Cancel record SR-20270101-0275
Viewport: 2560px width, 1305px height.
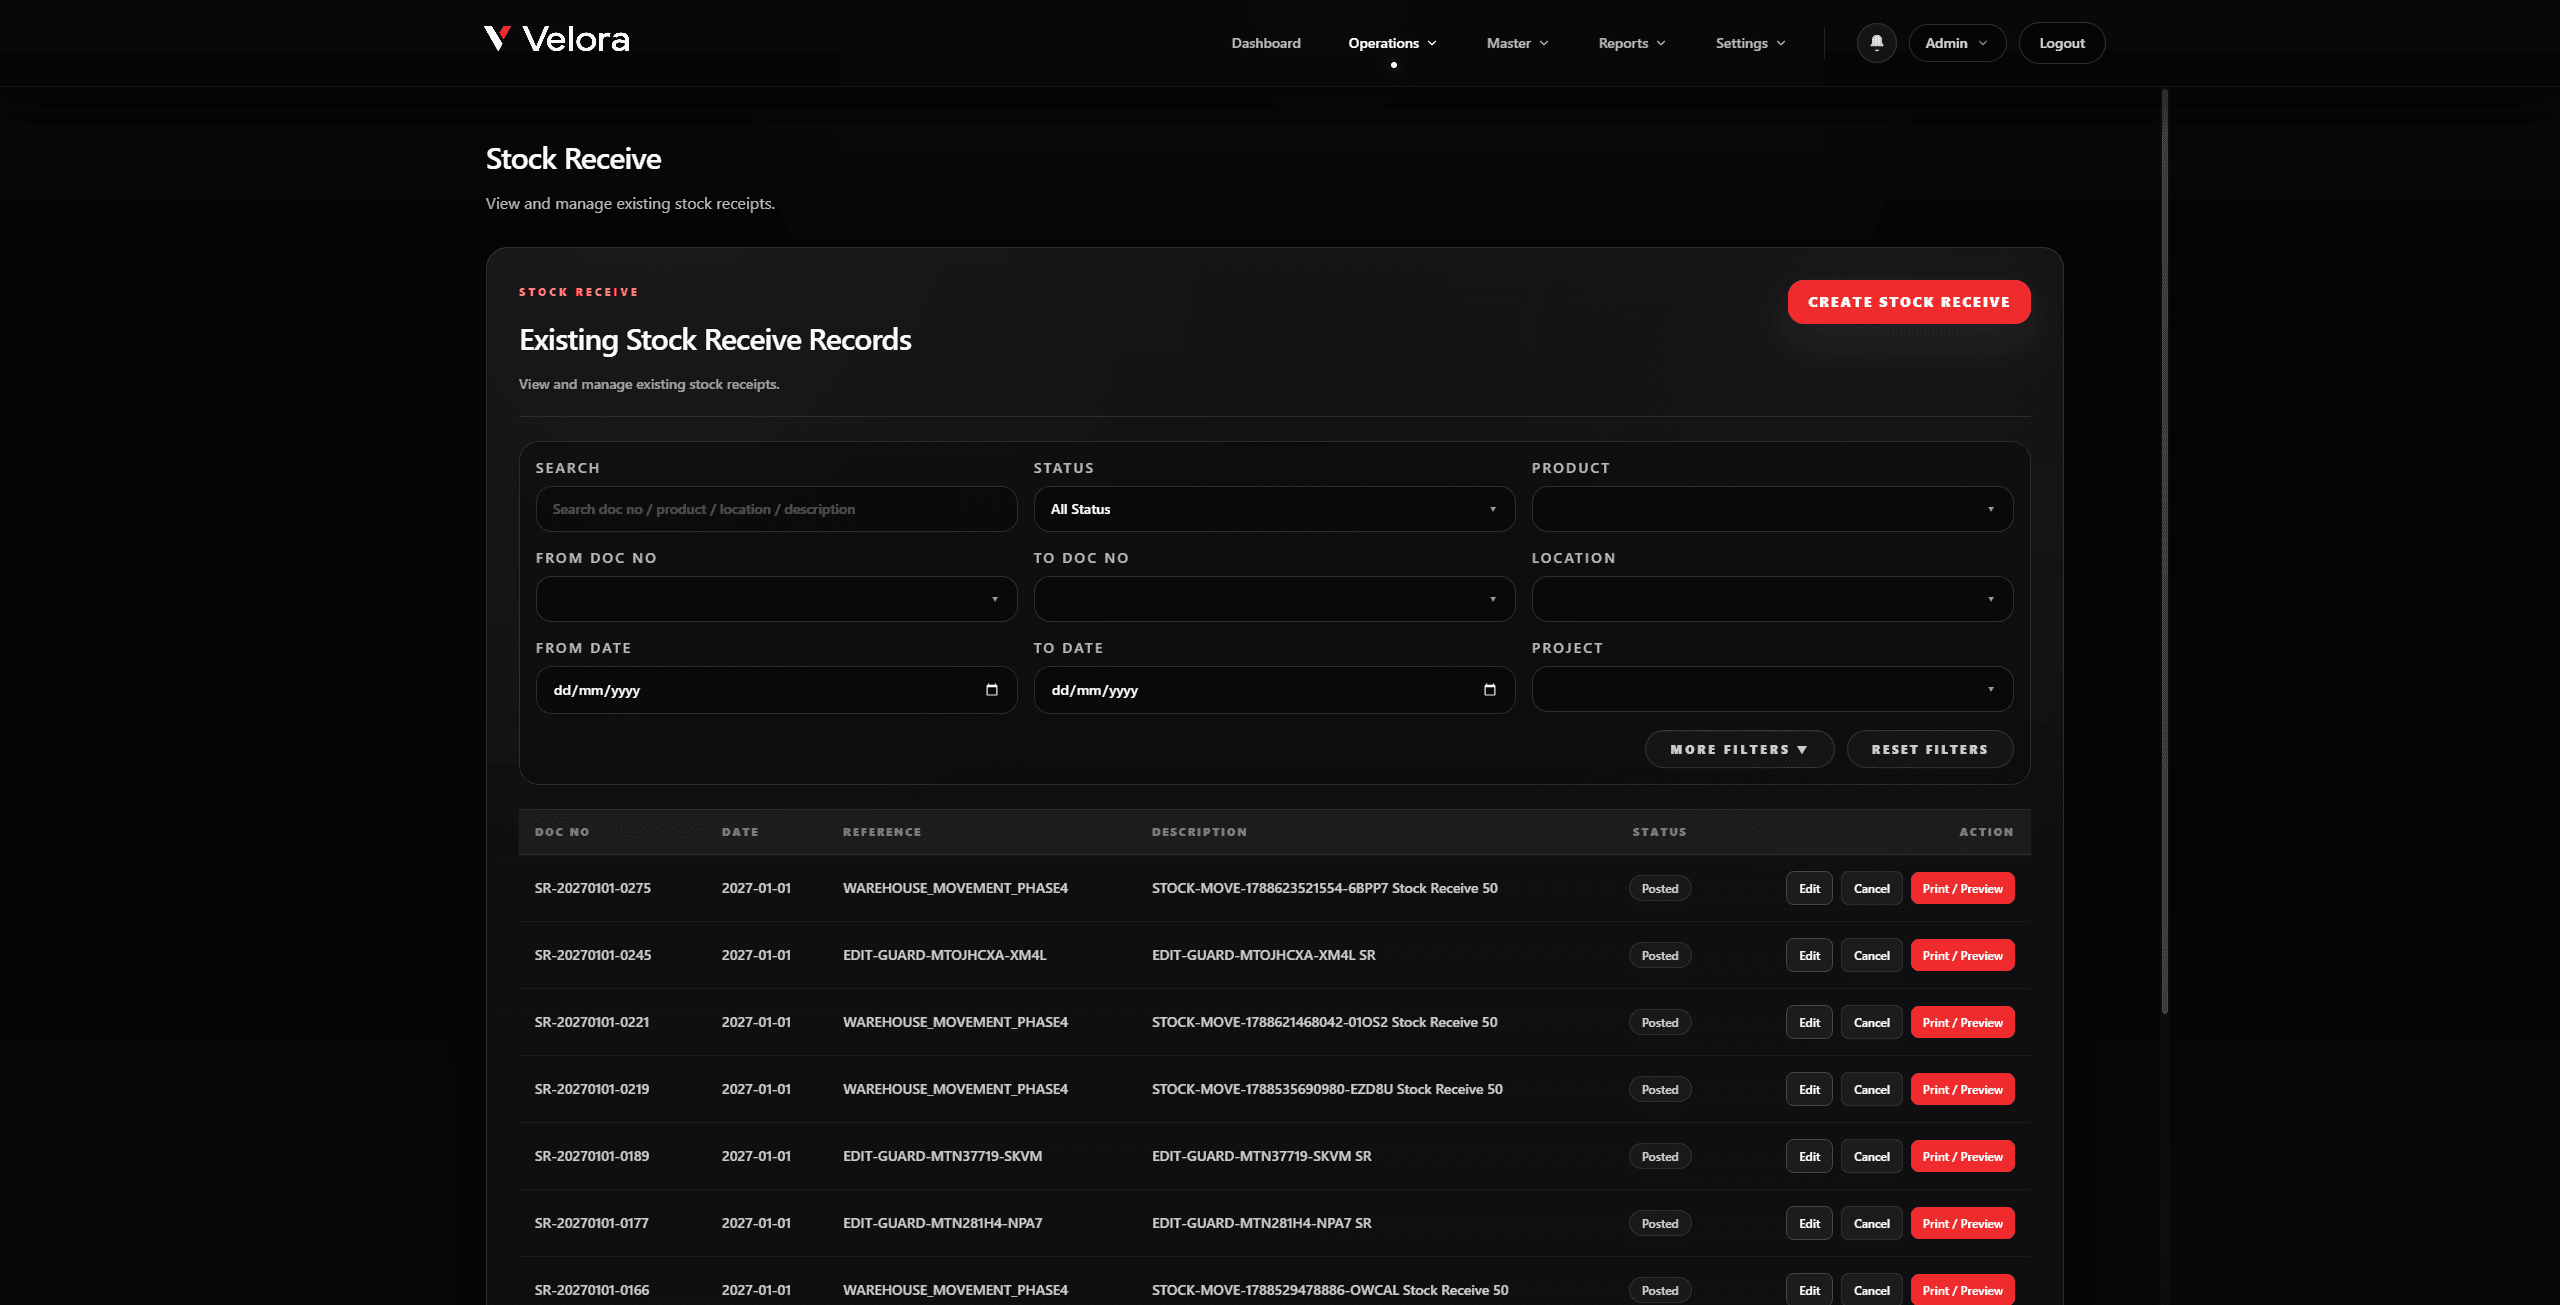[x=1871, y=888]
